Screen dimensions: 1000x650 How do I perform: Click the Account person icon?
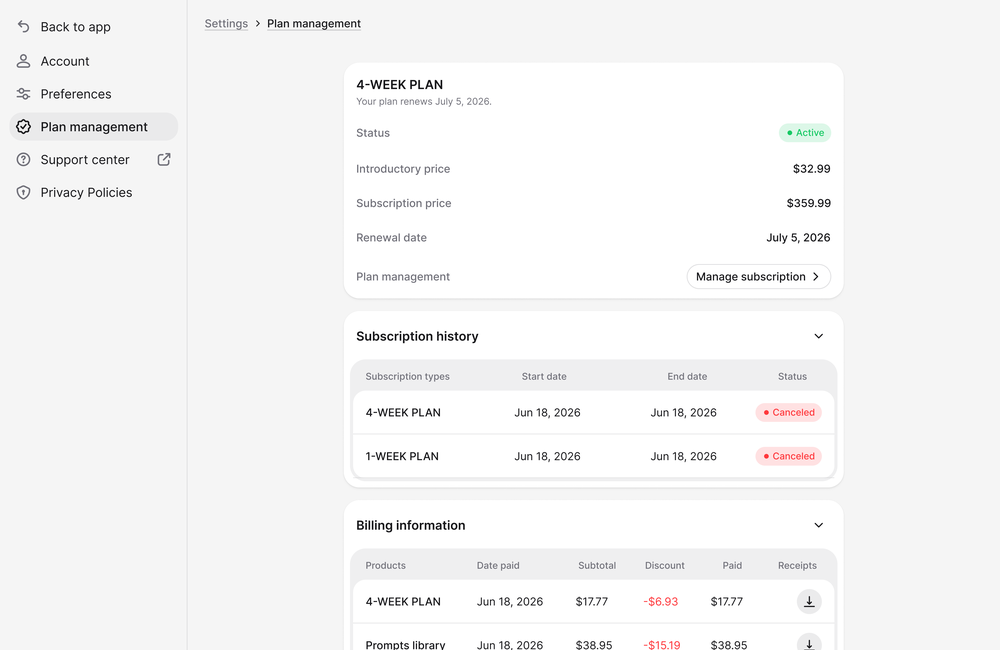pyautogui.click(x=24, y=61)
